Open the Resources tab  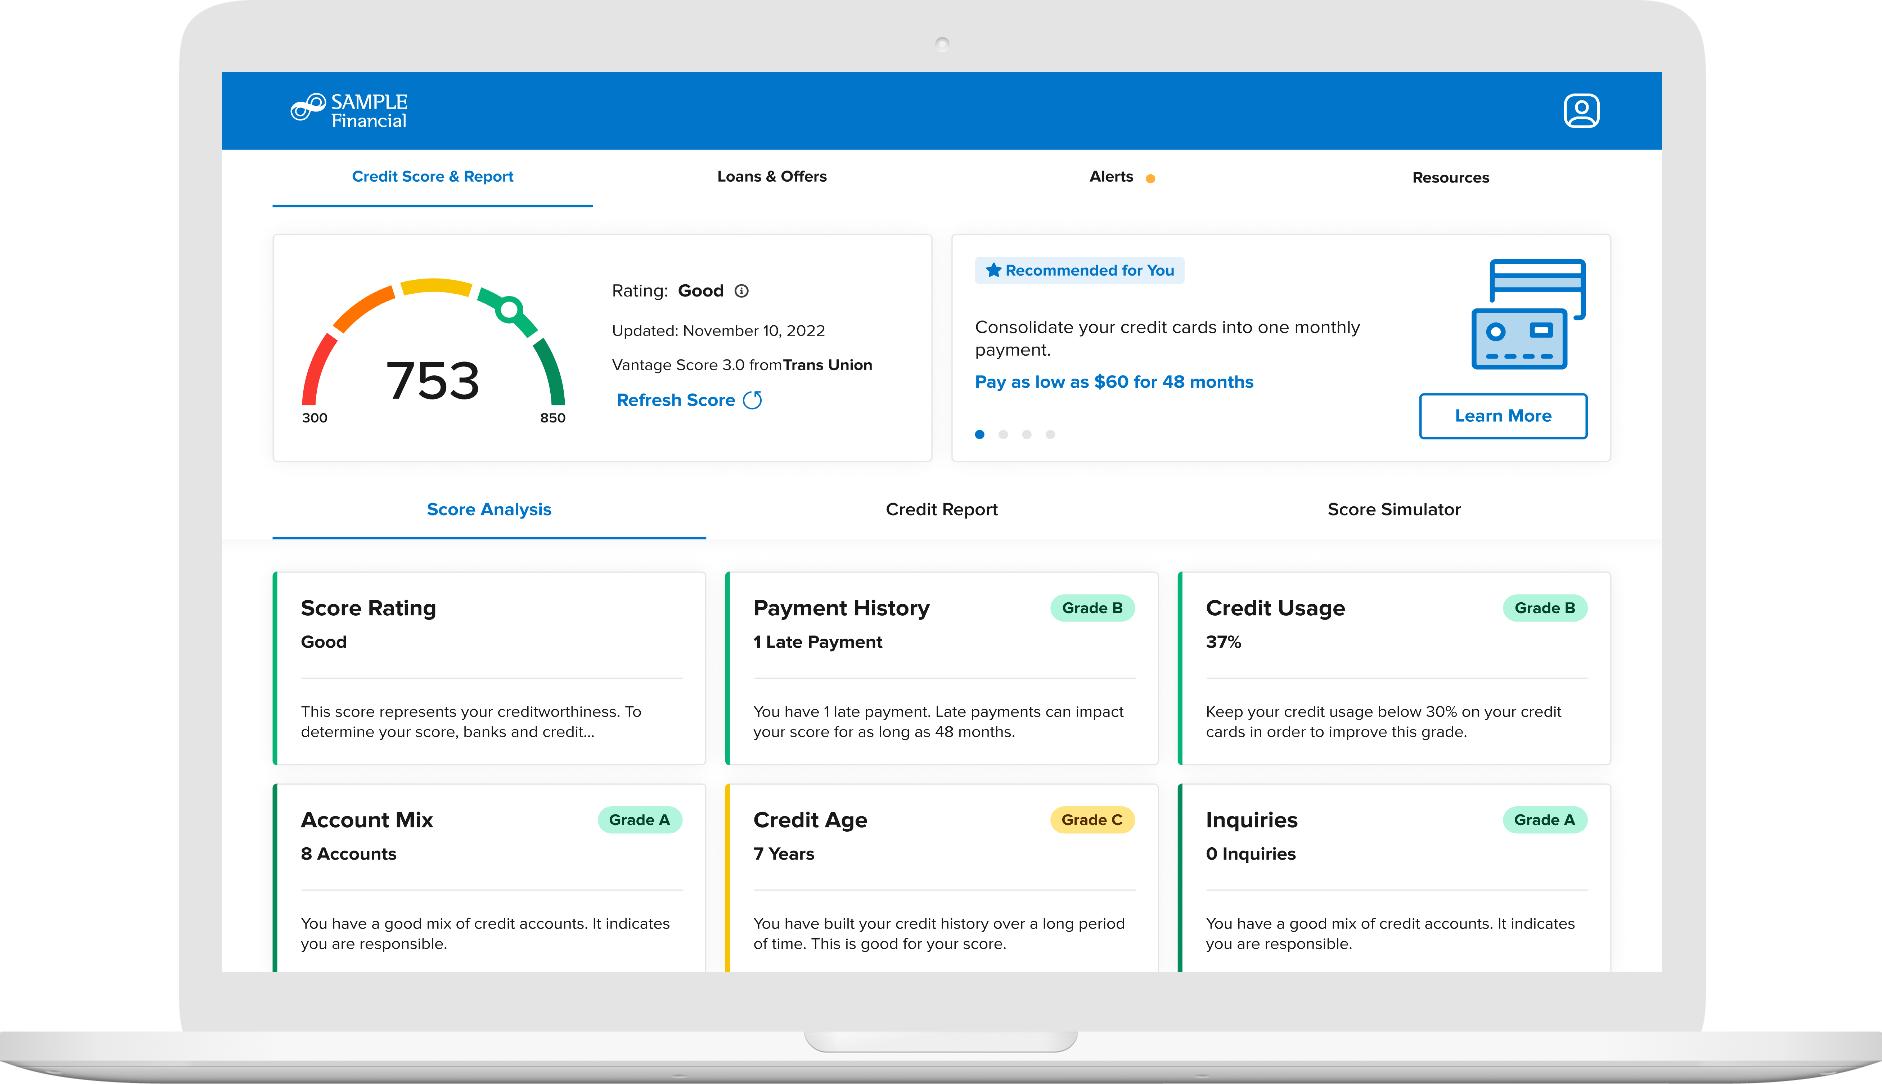pyautogui.click(x=1450, y=177)
